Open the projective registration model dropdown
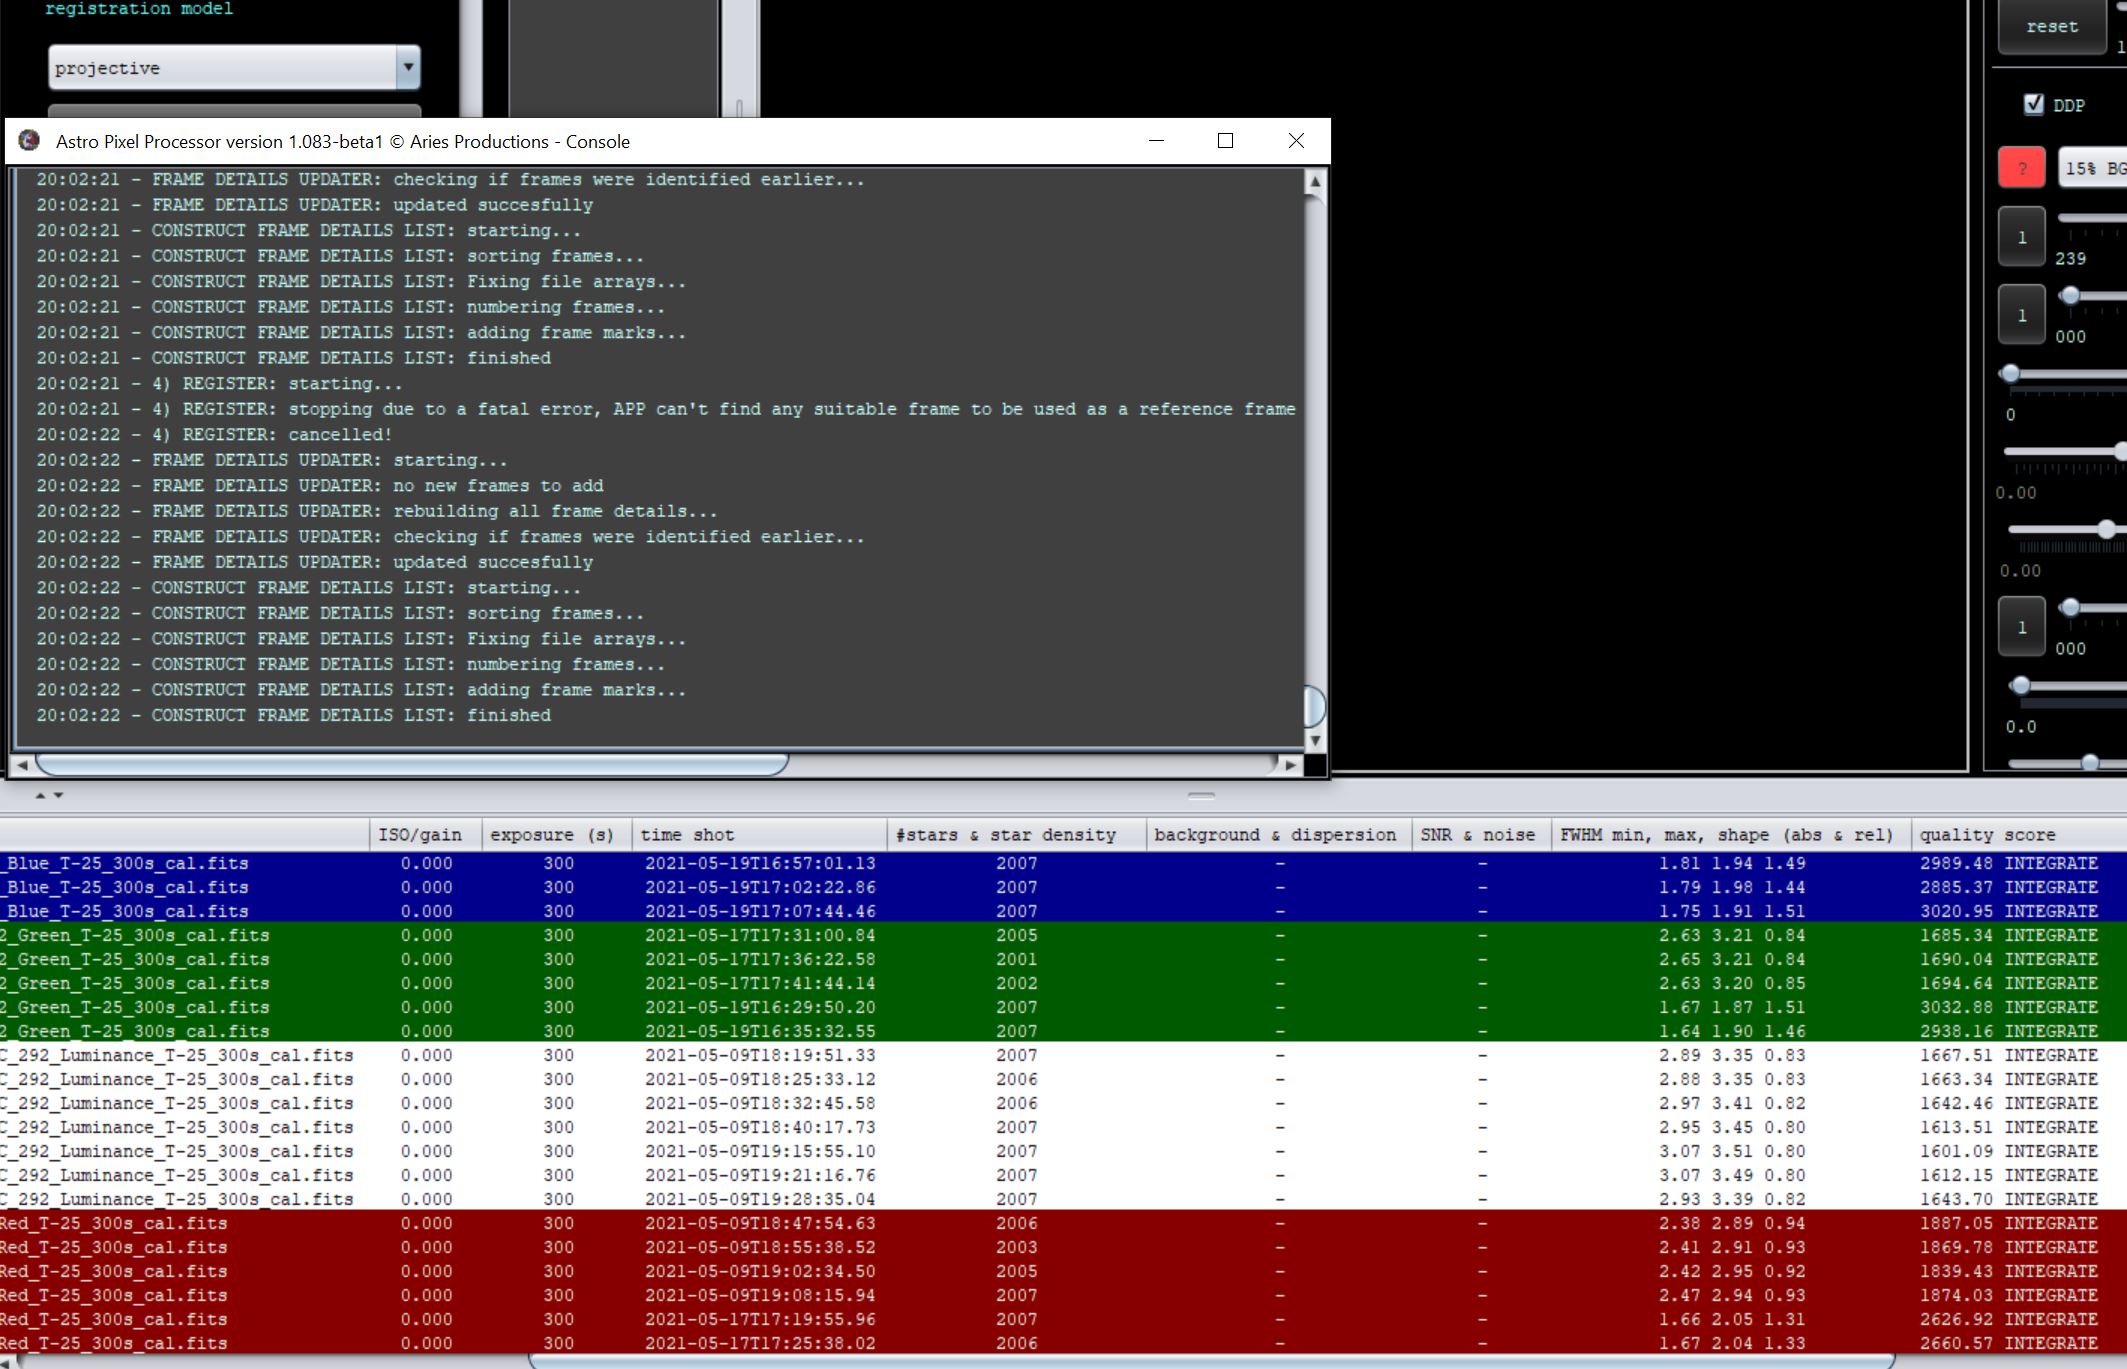Image resolution: width=2127 pixels, height=1369 pixels. 408,68
